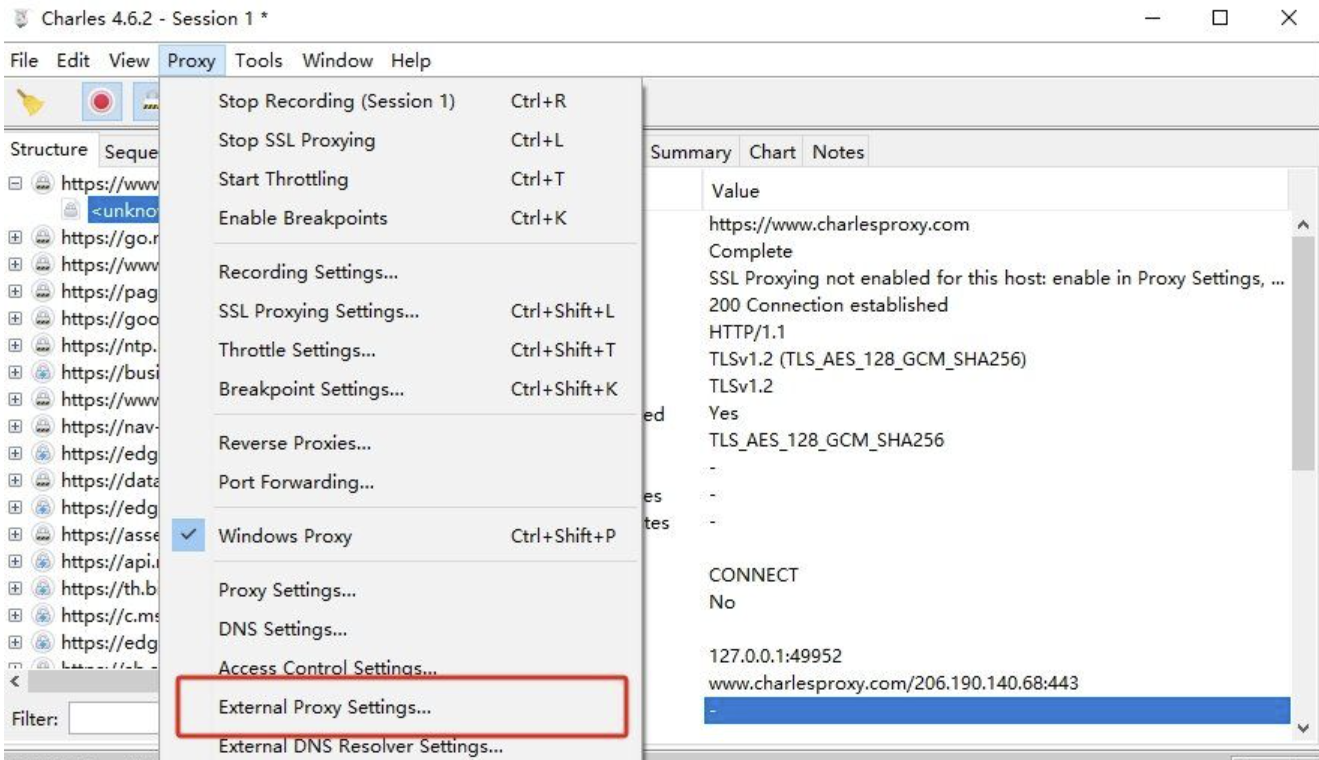Expand the https://go. host tree node
This screenshot has height=760, width=1319.
16,238
